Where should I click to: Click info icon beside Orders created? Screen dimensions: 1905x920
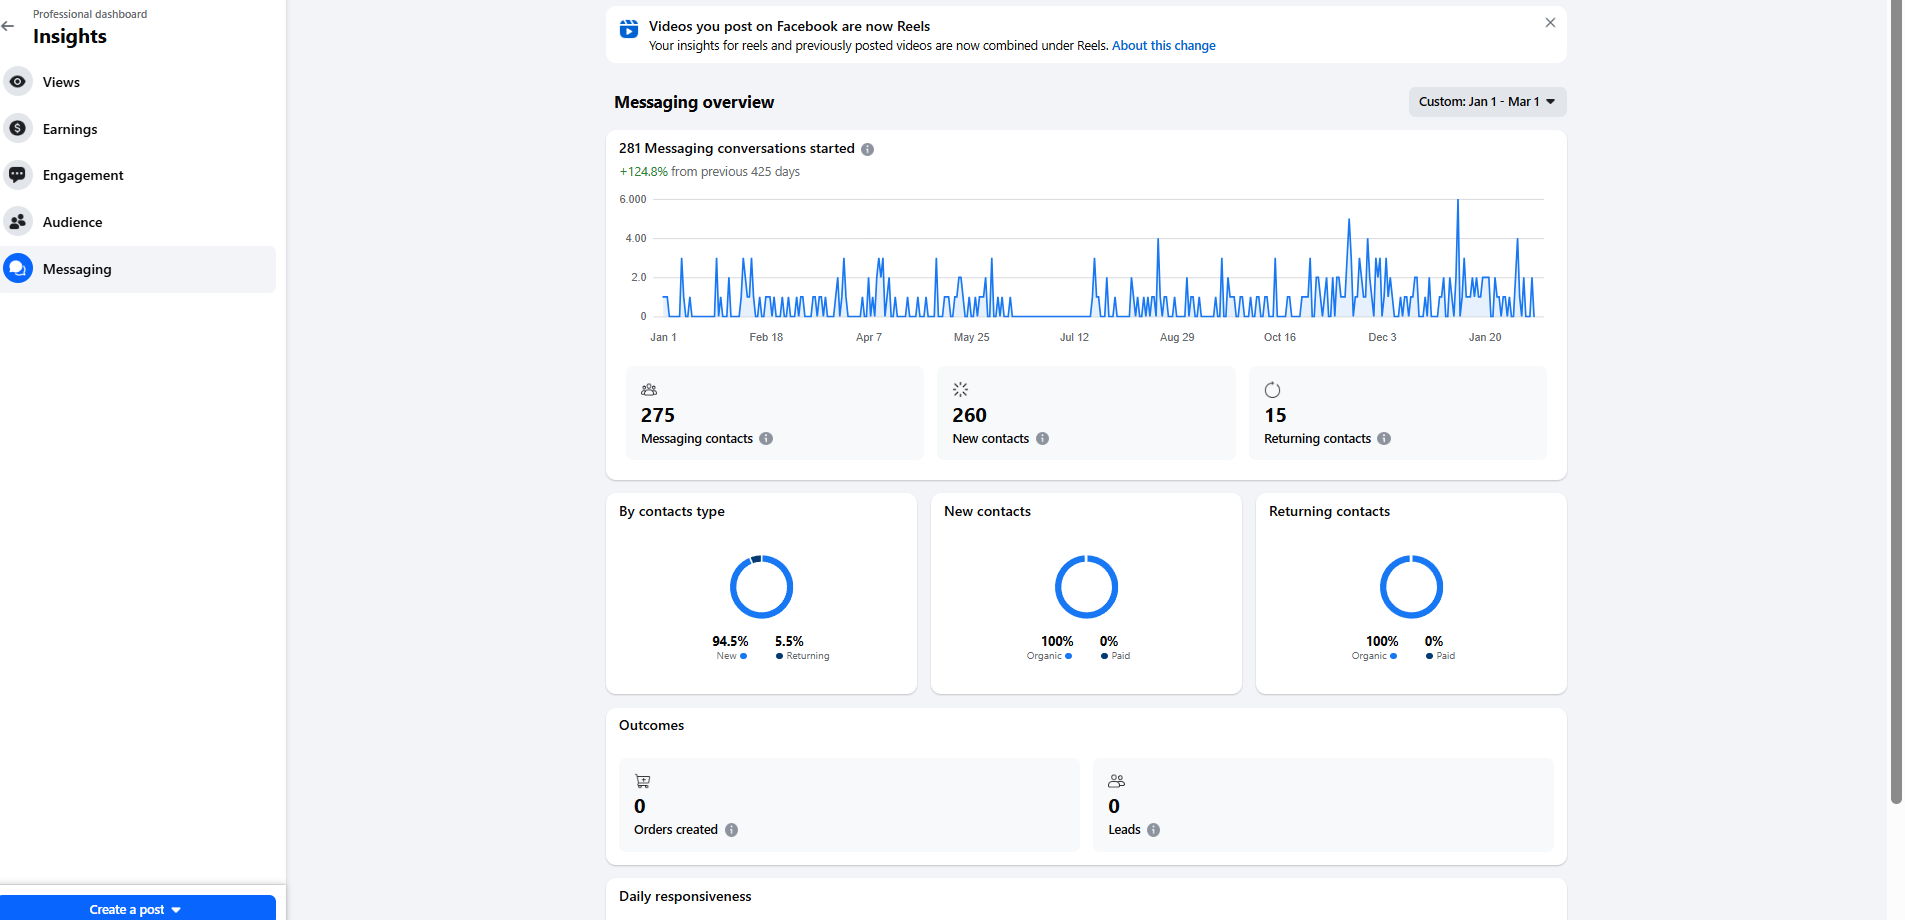coord(731,830)
